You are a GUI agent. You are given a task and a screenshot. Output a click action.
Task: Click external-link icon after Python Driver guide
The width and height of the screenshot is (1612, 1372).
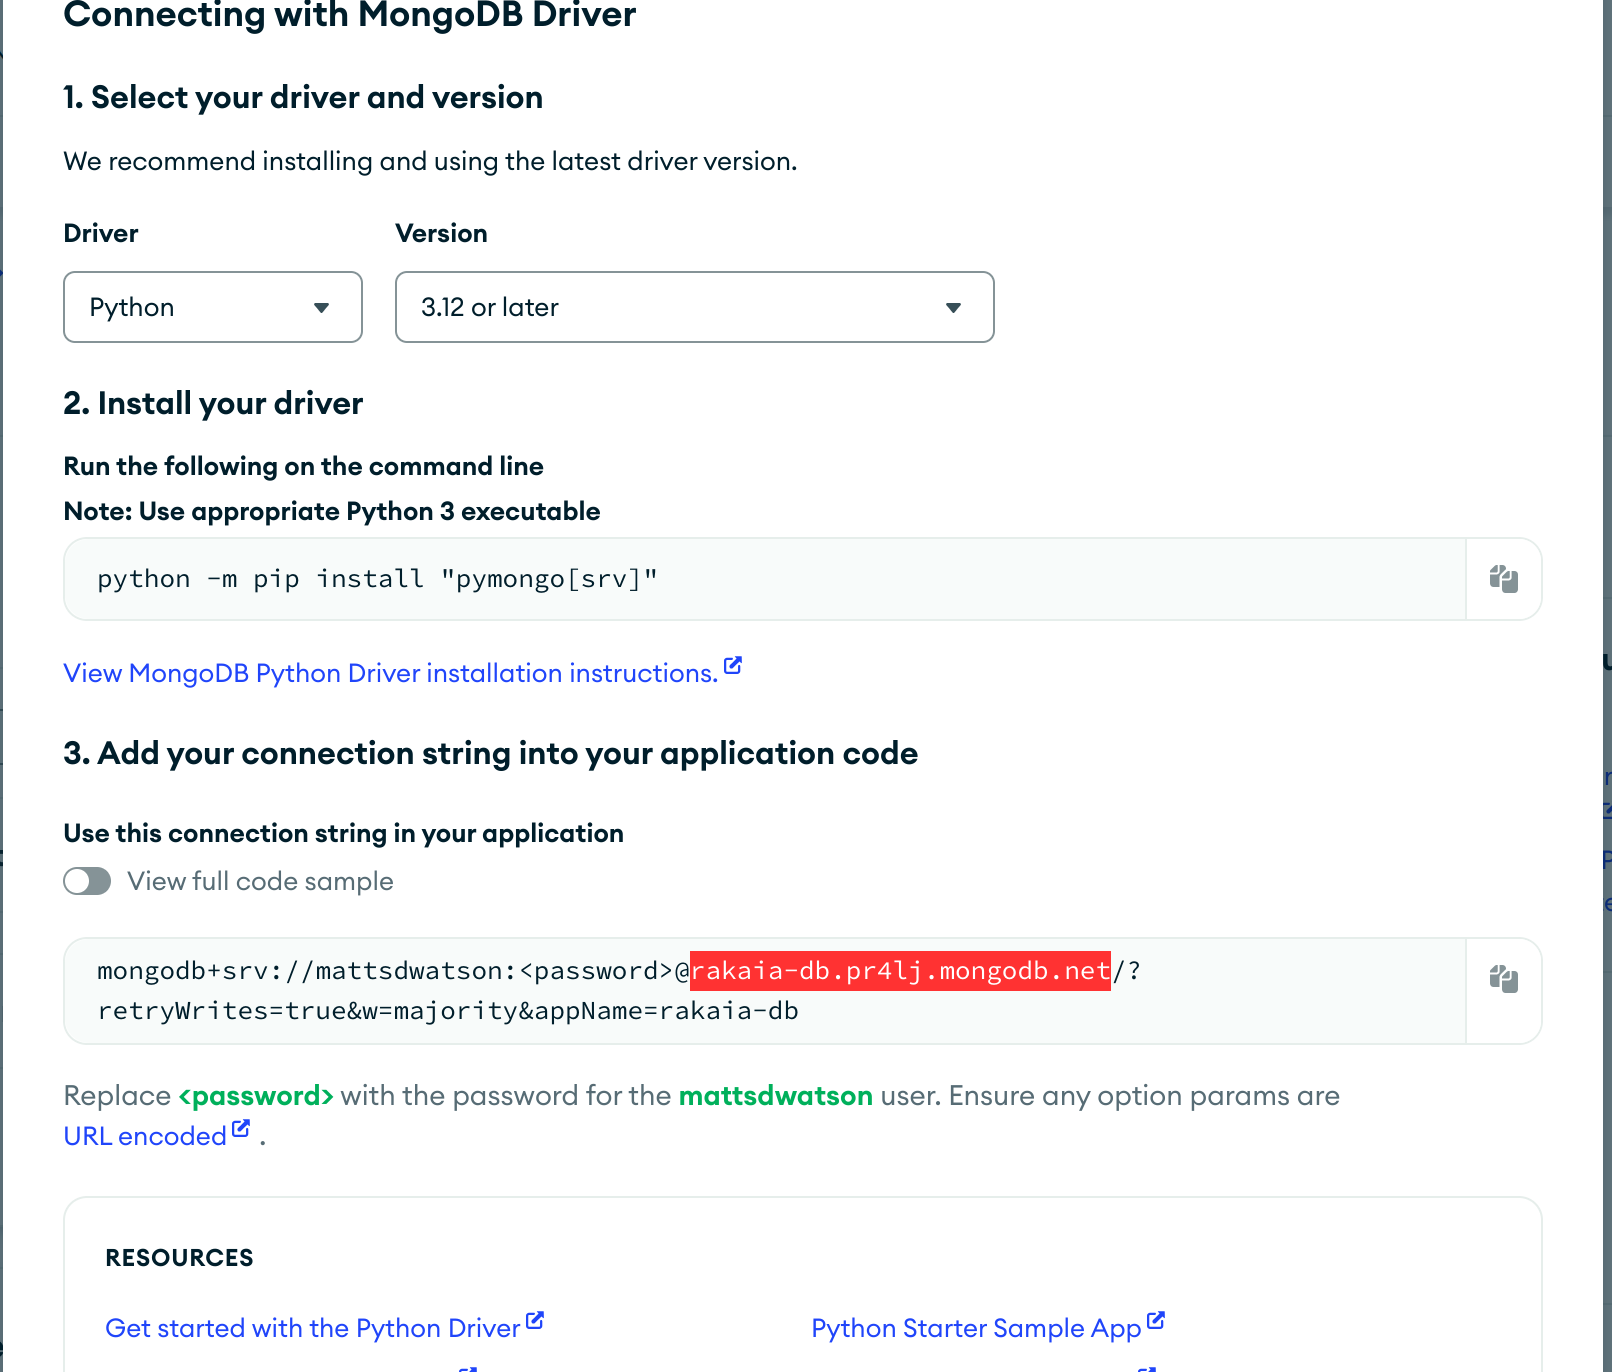tap(535, 1321)
